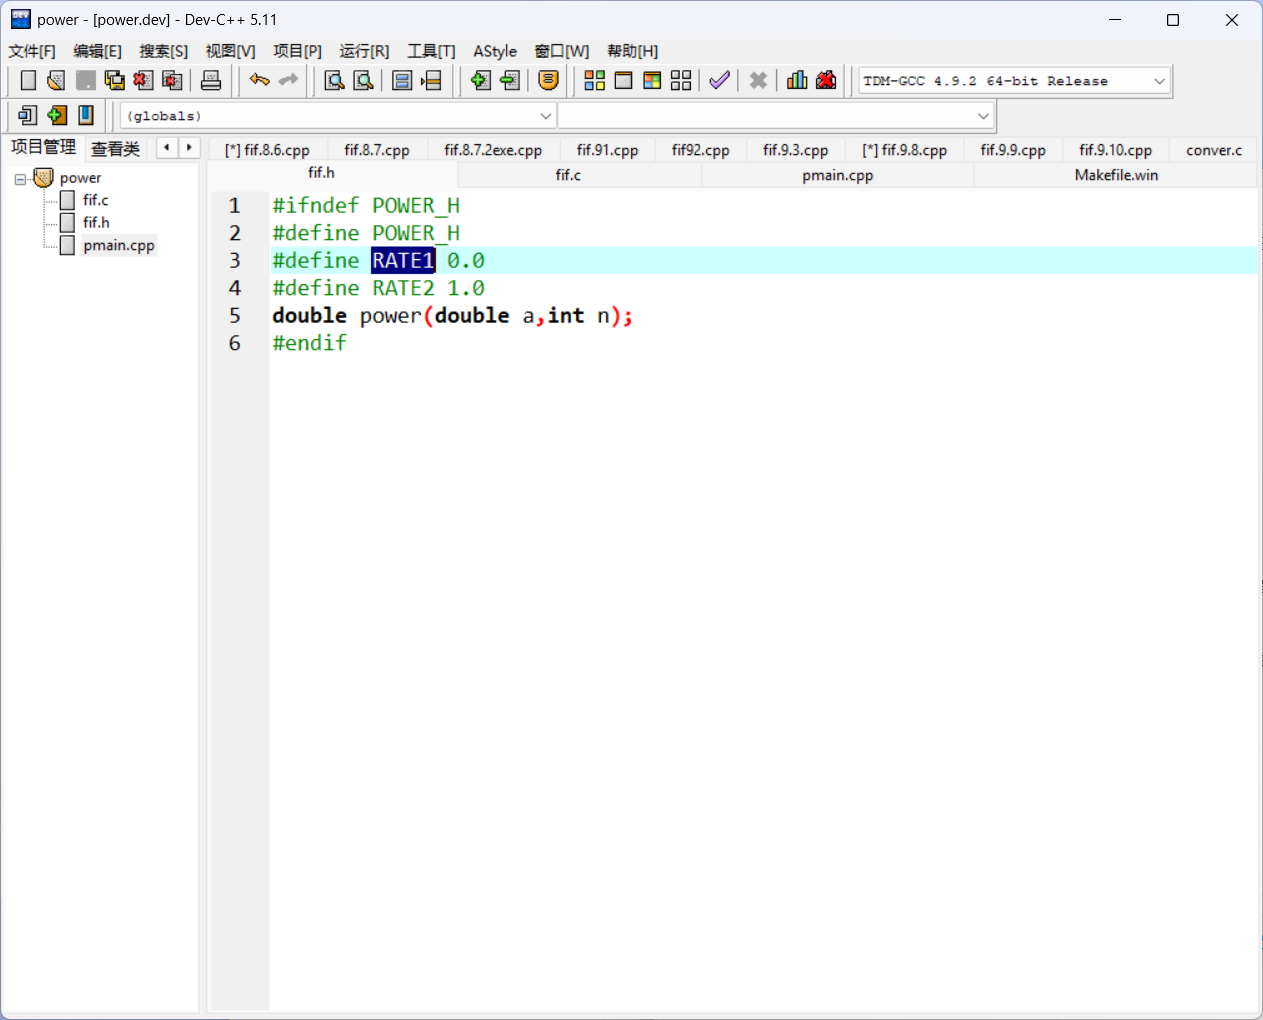
Task: Switch to the pmain.cpp editor tab
Action: click(837, 175)
